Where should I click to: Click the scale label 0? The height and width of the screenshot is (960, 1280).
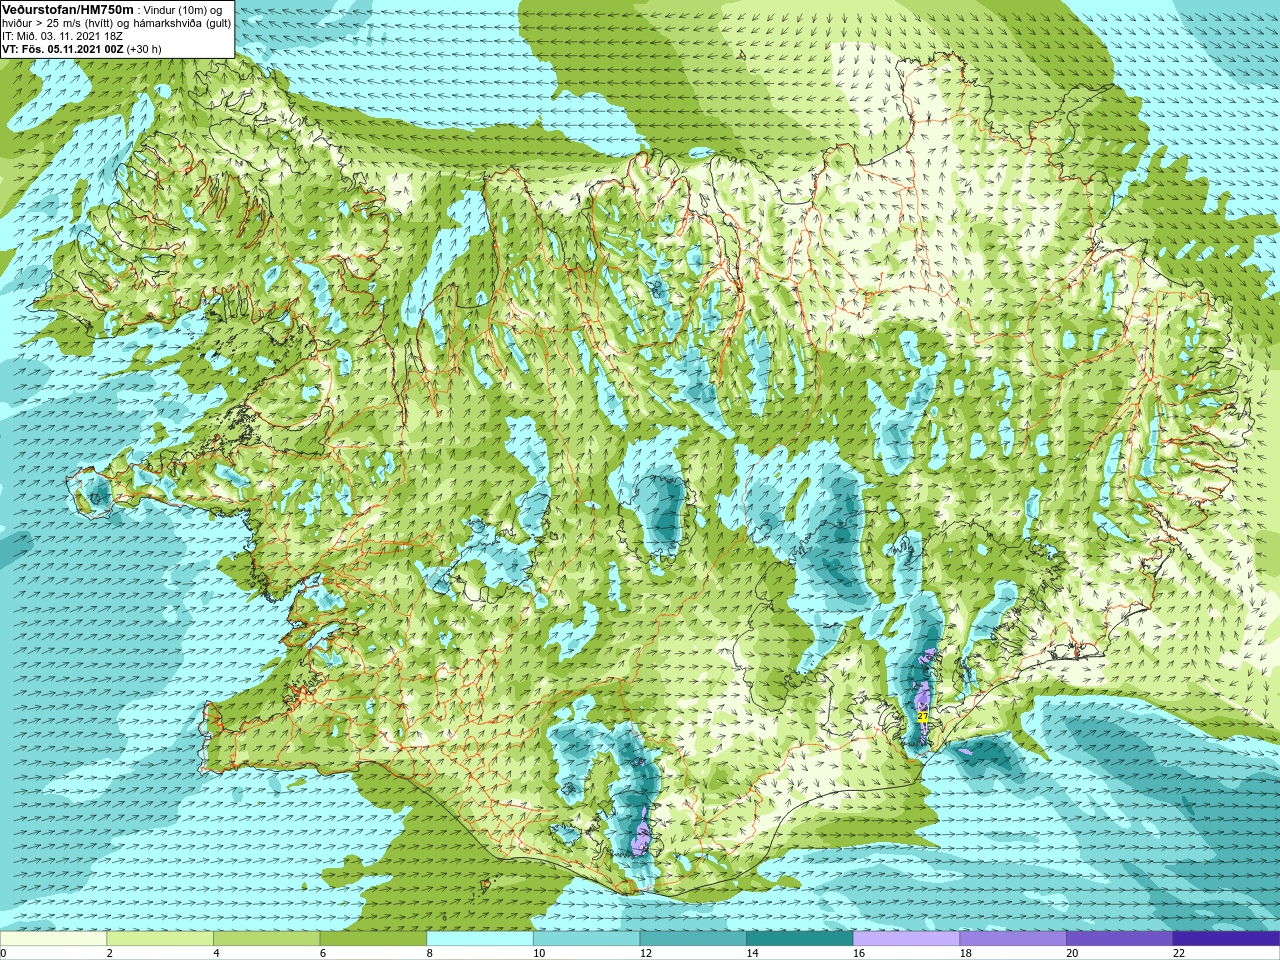(4, 953)
